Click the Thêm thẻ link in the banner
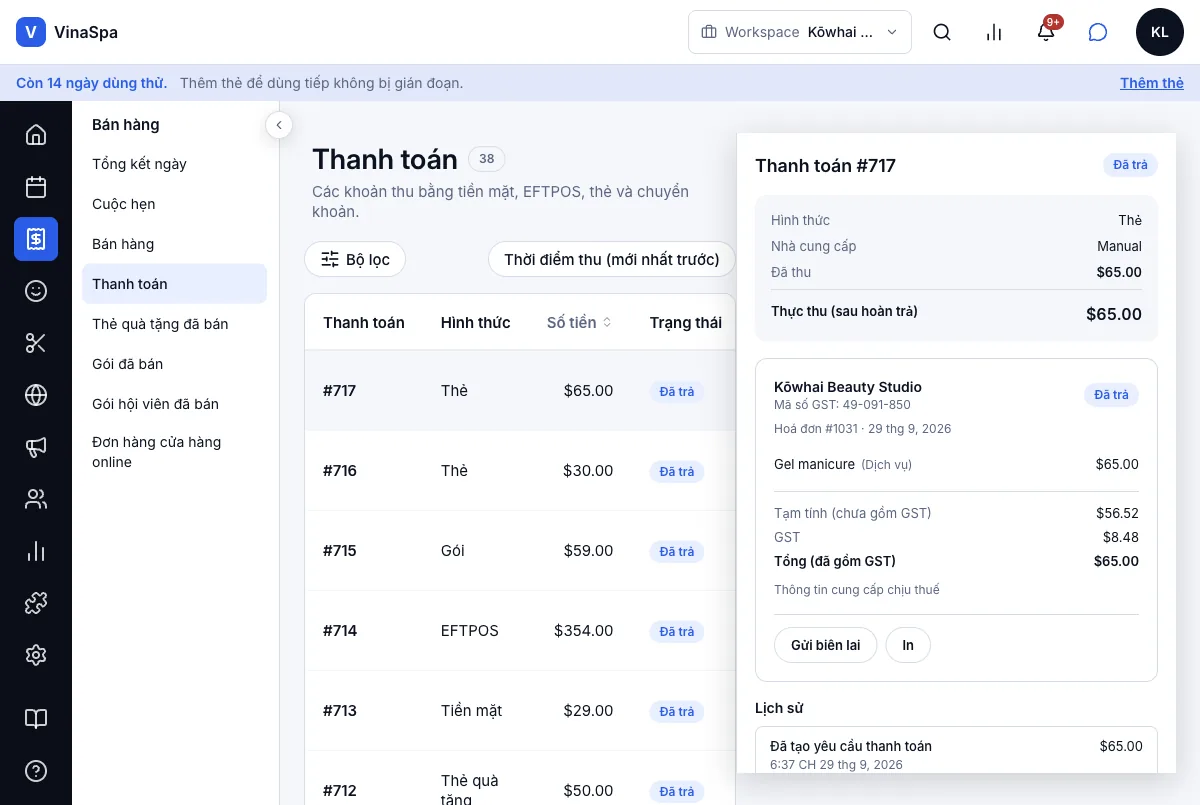The height and width of the screenshot is (805, 1200). click(x=1152, y=83)
